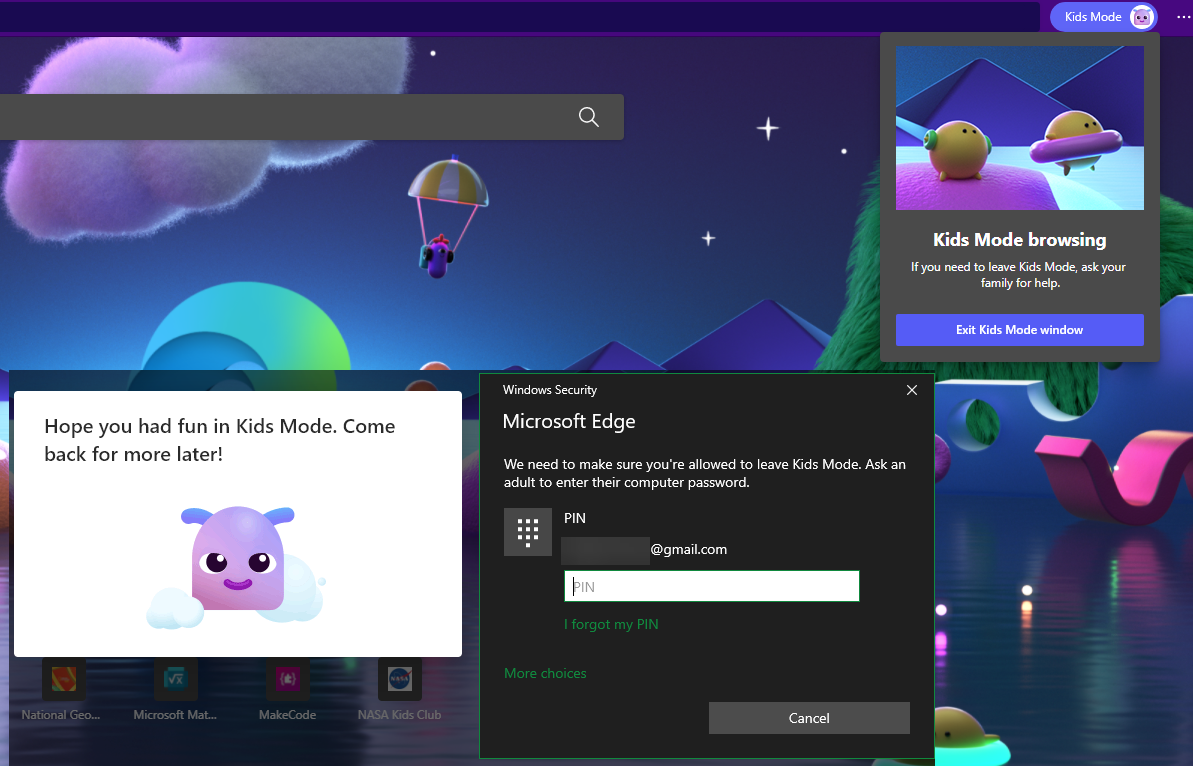
Task: Click the I forgot my PIN link
Action: [x=611, y=625]
